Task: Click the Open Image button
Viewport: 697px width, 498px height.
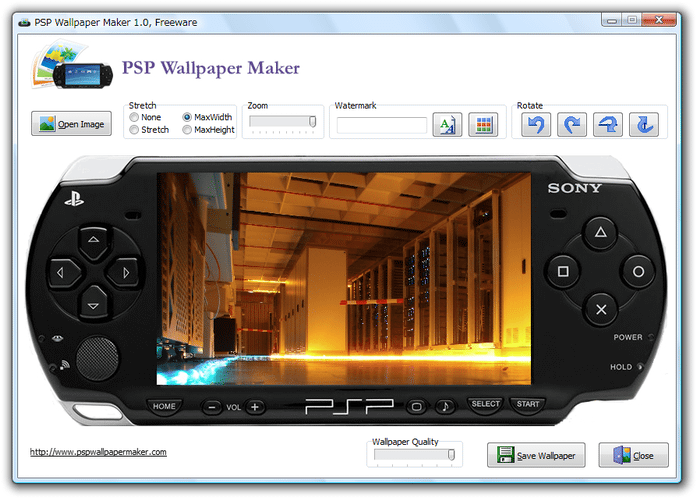Action: pos(71,124)
